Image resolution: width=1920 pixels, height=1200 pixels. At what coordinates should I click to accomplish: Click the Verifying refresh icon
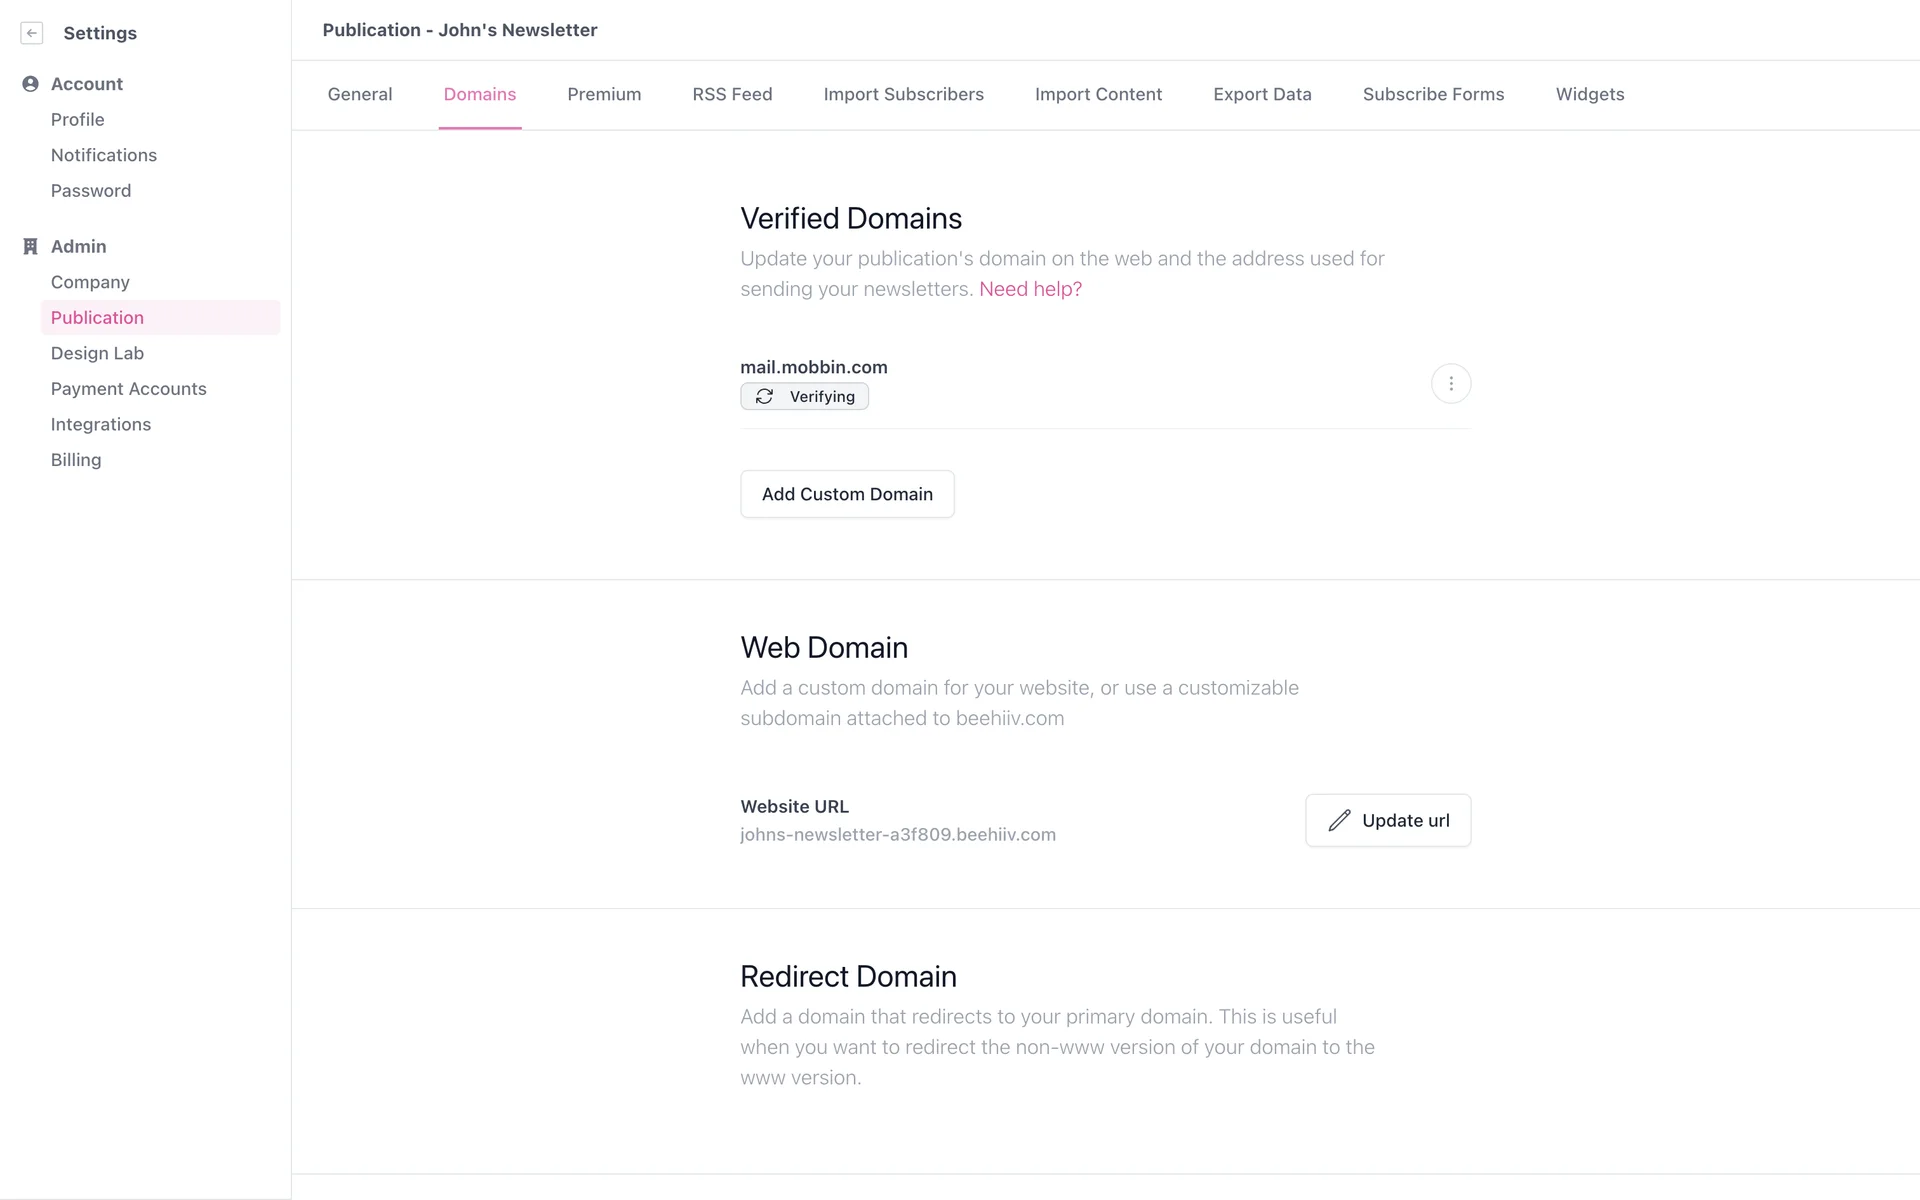pos(764,397)
